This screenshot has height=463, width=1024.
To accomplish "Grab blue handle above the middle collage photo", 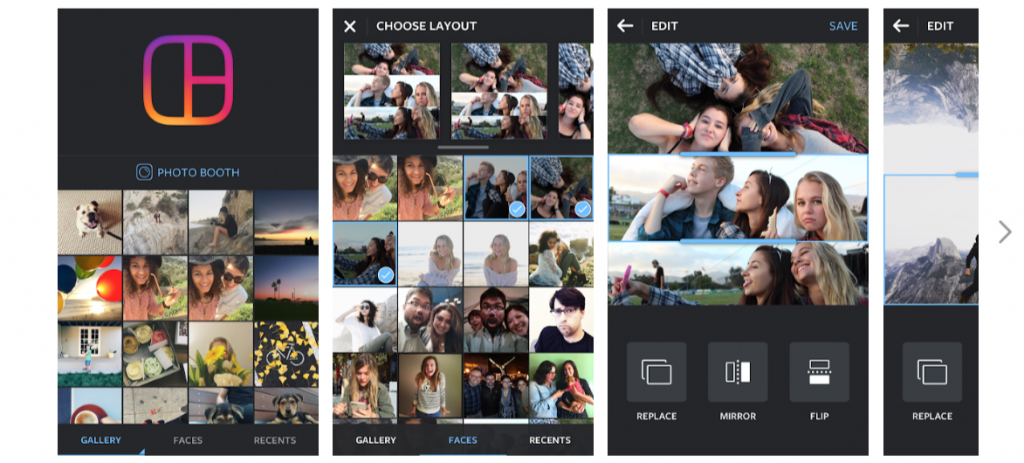I will (x=737, y=155).
